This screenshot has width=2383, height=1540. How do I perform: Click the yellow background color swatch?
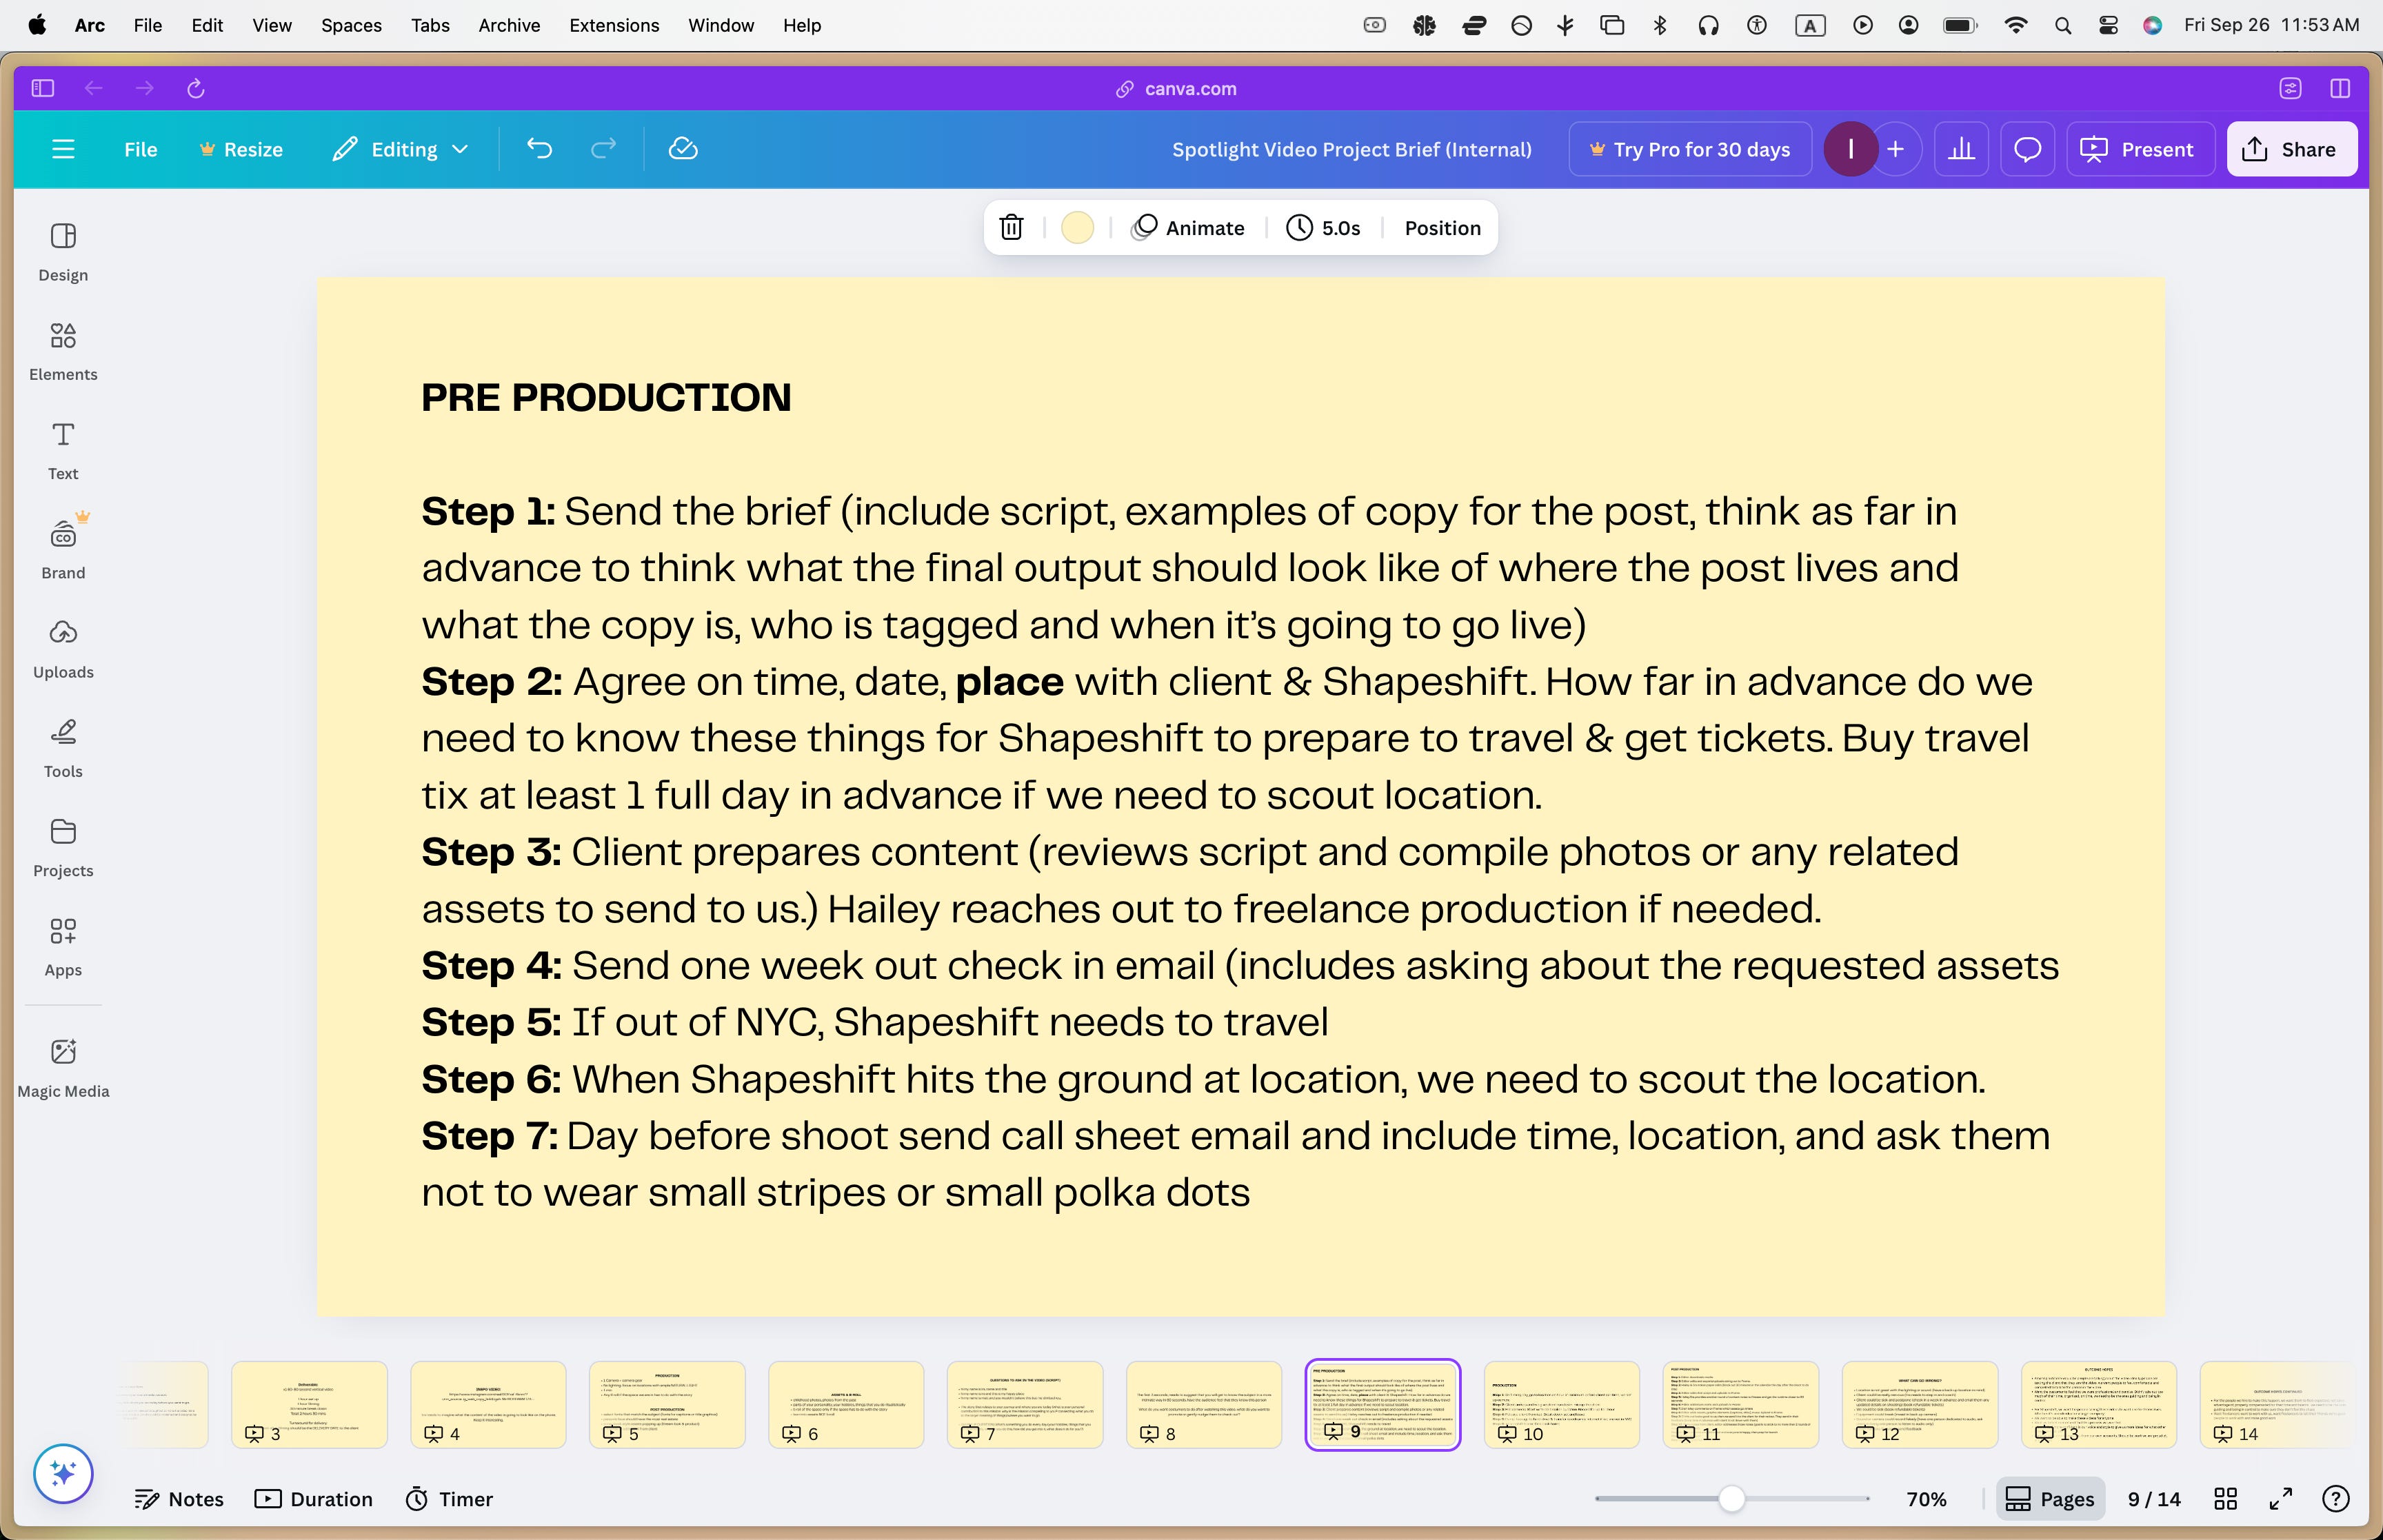click(x=1077, y=228)
